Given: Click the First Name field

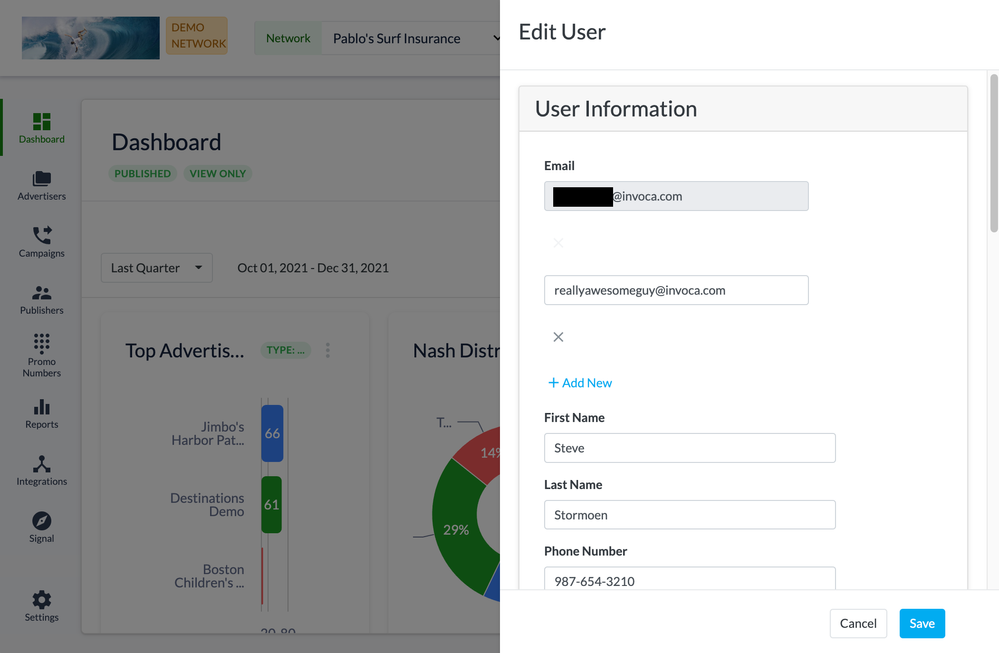Looking at the screenshot, I should [689, 448].
